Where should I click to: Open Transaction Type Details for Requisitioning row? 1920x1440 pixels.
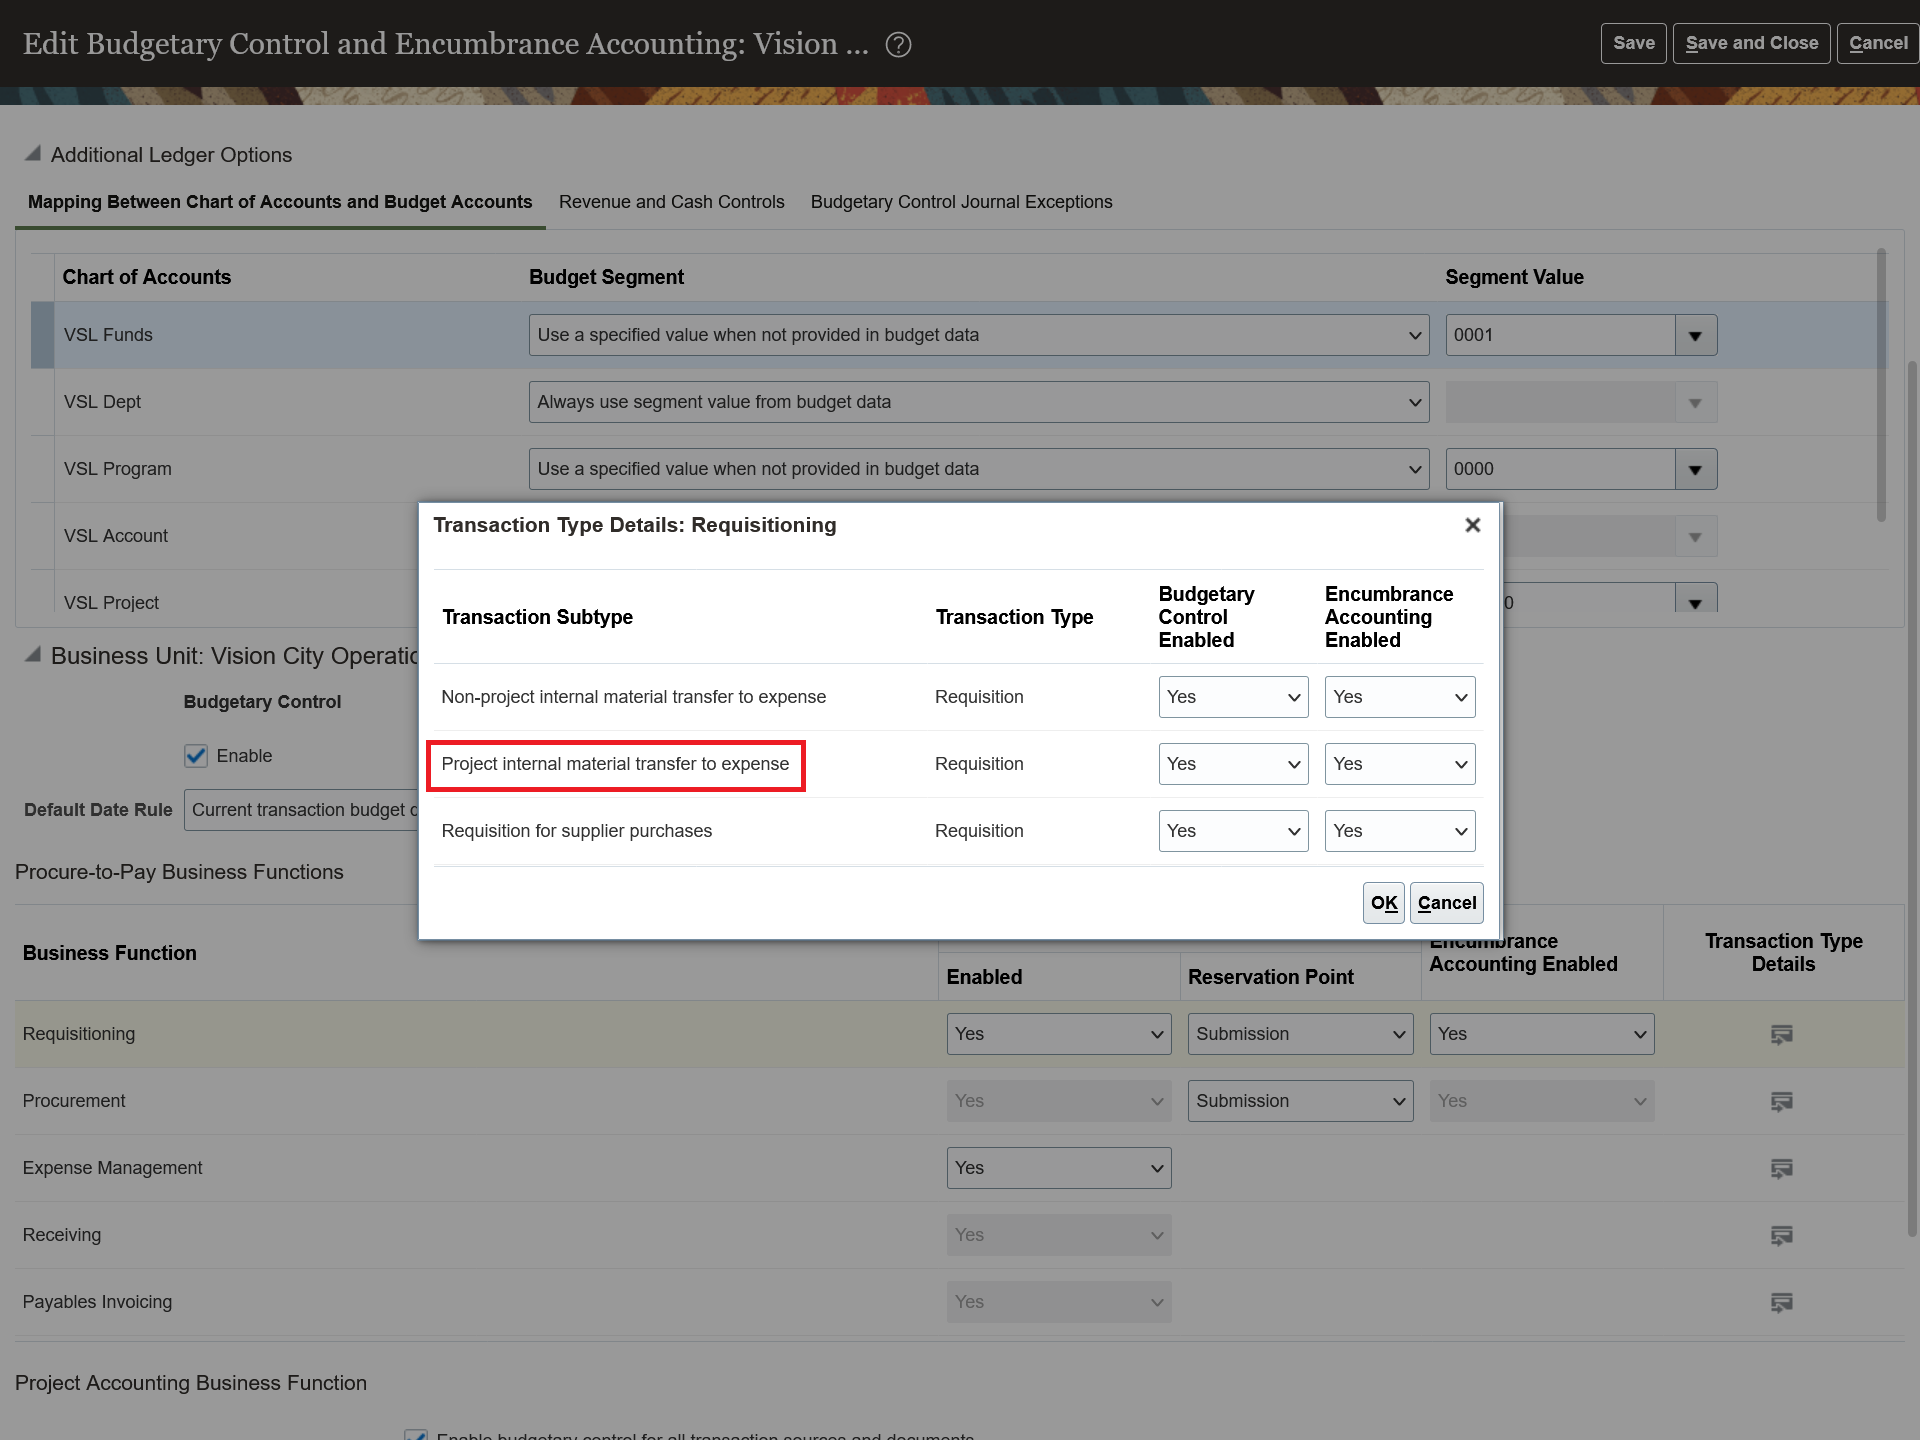(1781, 1034)
